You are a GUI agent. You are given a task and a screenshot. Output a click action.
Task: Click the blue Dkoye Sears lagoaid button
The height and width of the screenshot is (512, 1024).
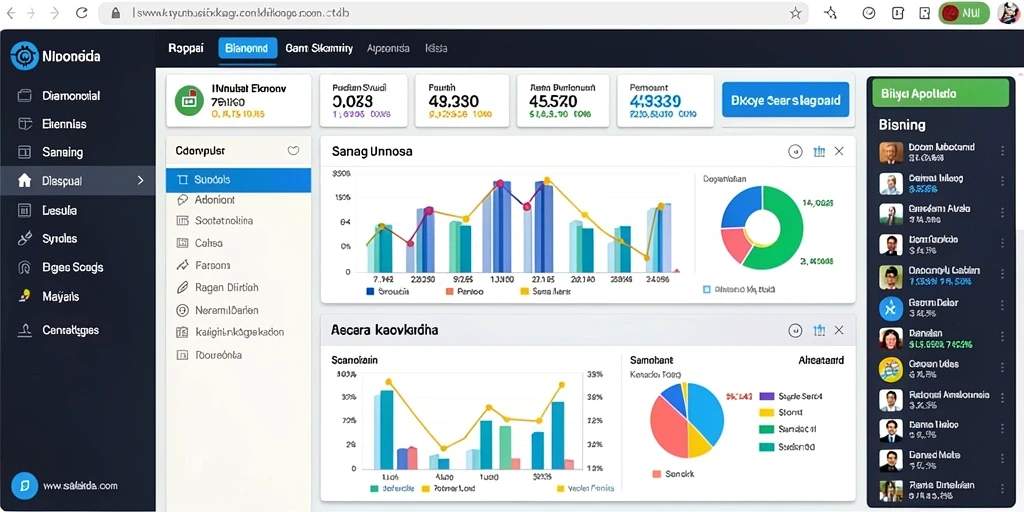(x=786, y=100)
